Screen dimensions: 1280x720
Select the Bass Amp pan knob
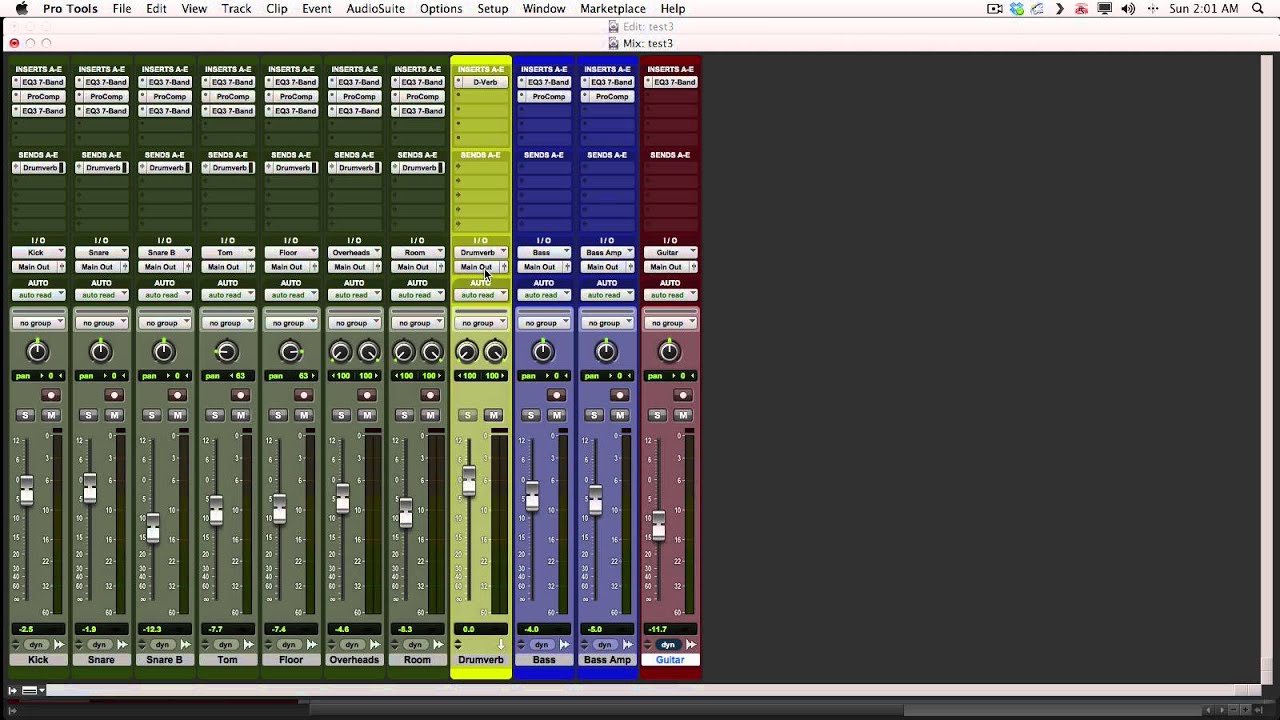click(x=605, y=351)
